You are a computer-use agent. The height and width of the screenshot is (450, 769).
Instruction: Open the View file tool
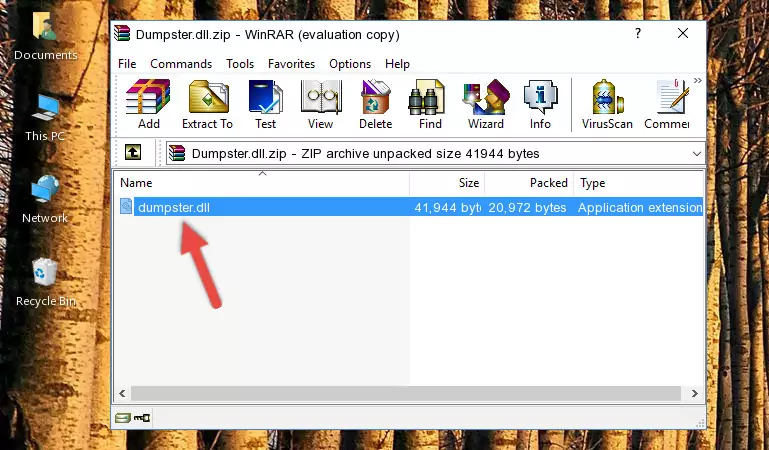pos(321,104)
